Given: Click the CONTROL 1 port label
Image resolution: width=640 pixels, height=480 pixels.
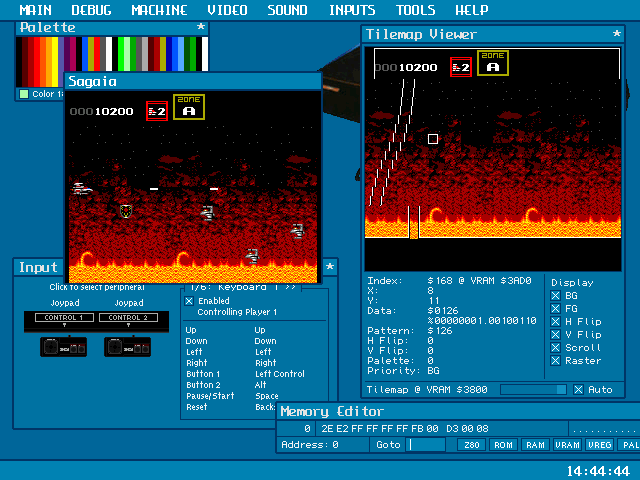Looking at the screenshot, I should pos(64,317).
